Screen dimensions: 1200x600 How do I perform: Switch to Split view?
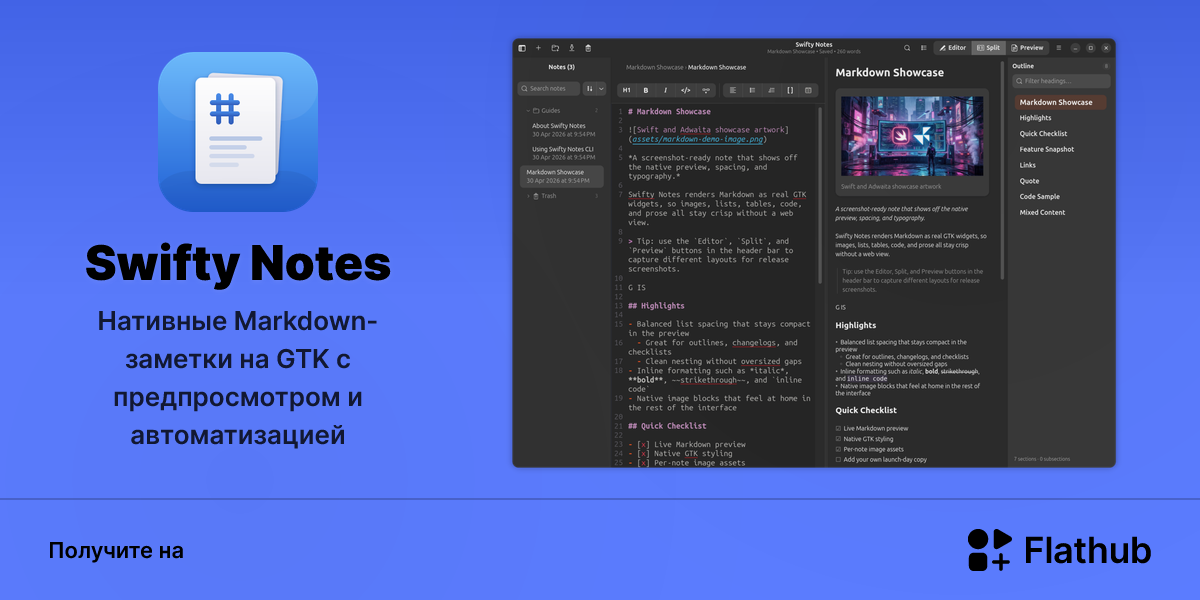(988, 48)
